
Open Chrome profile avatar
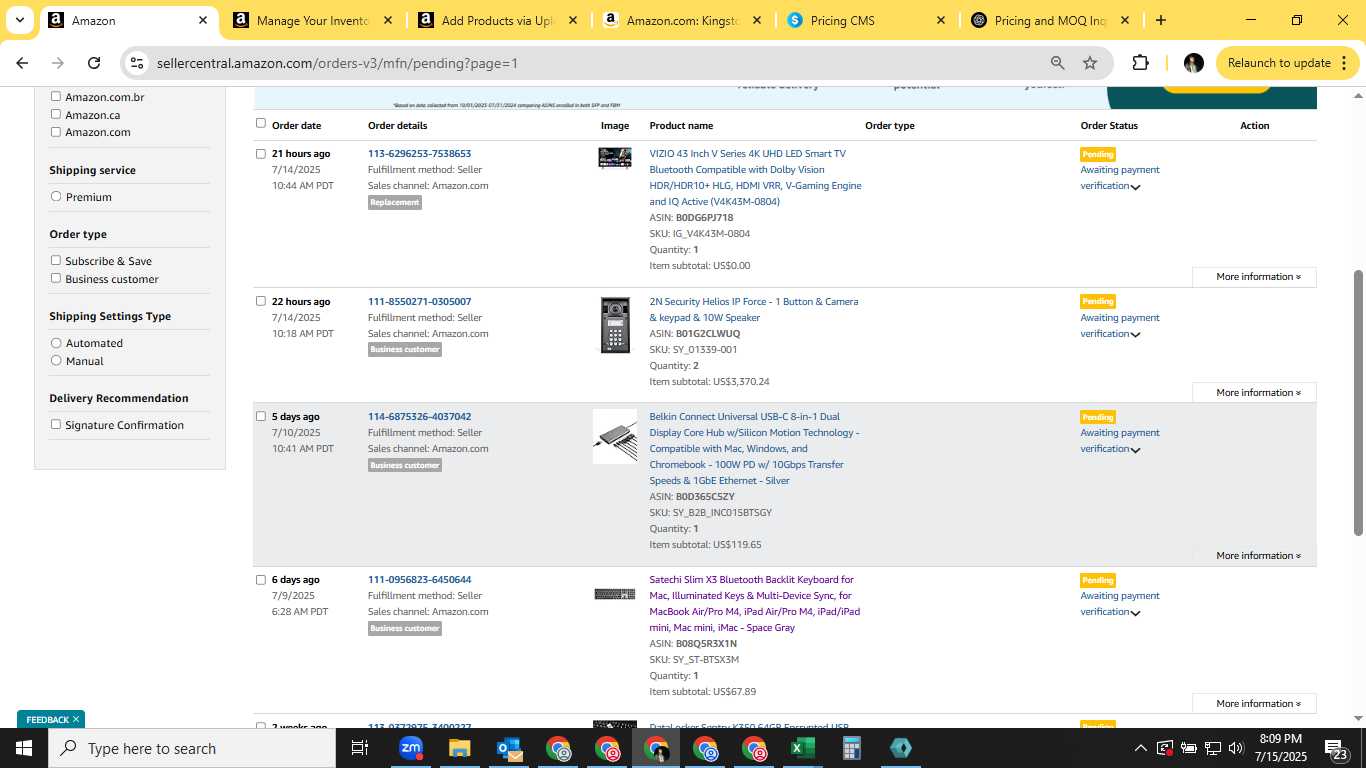point(1193,63)
